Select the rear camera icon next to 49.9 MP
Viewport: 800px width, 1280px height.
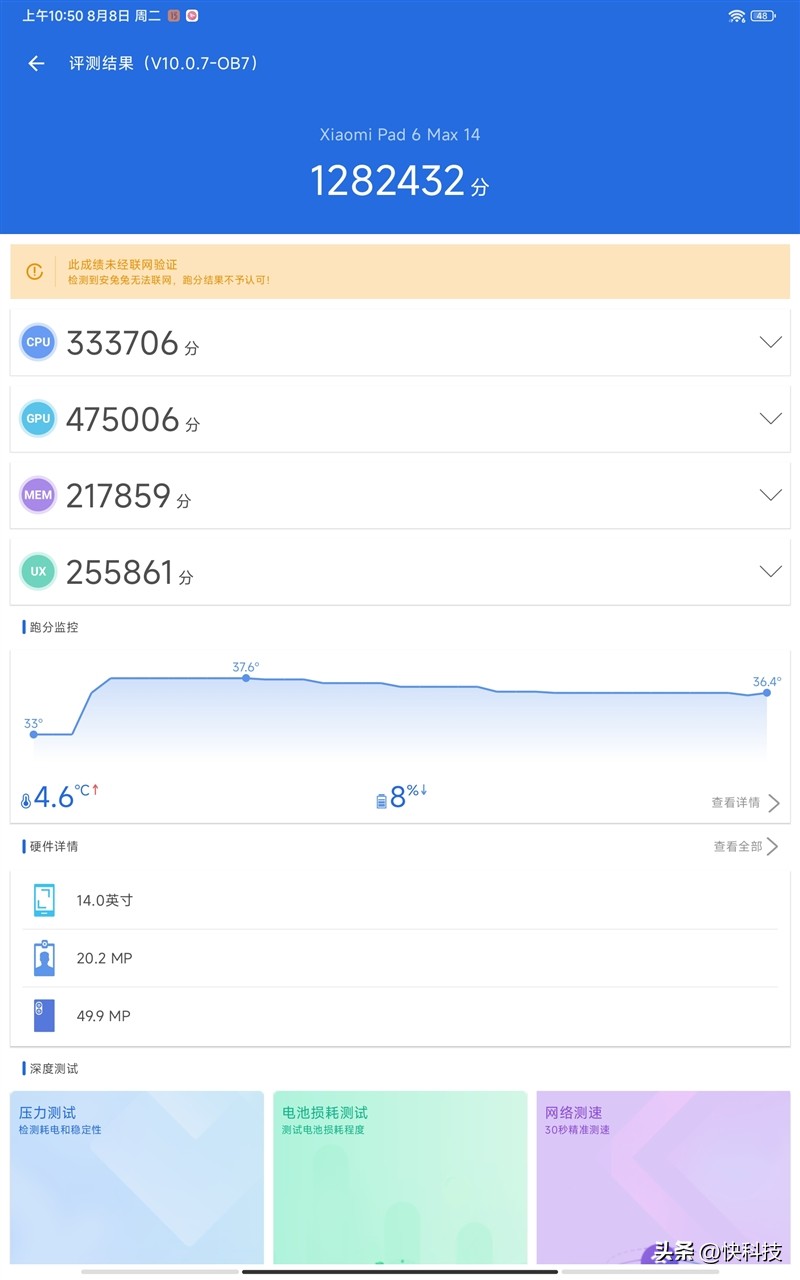point(44,1015)
